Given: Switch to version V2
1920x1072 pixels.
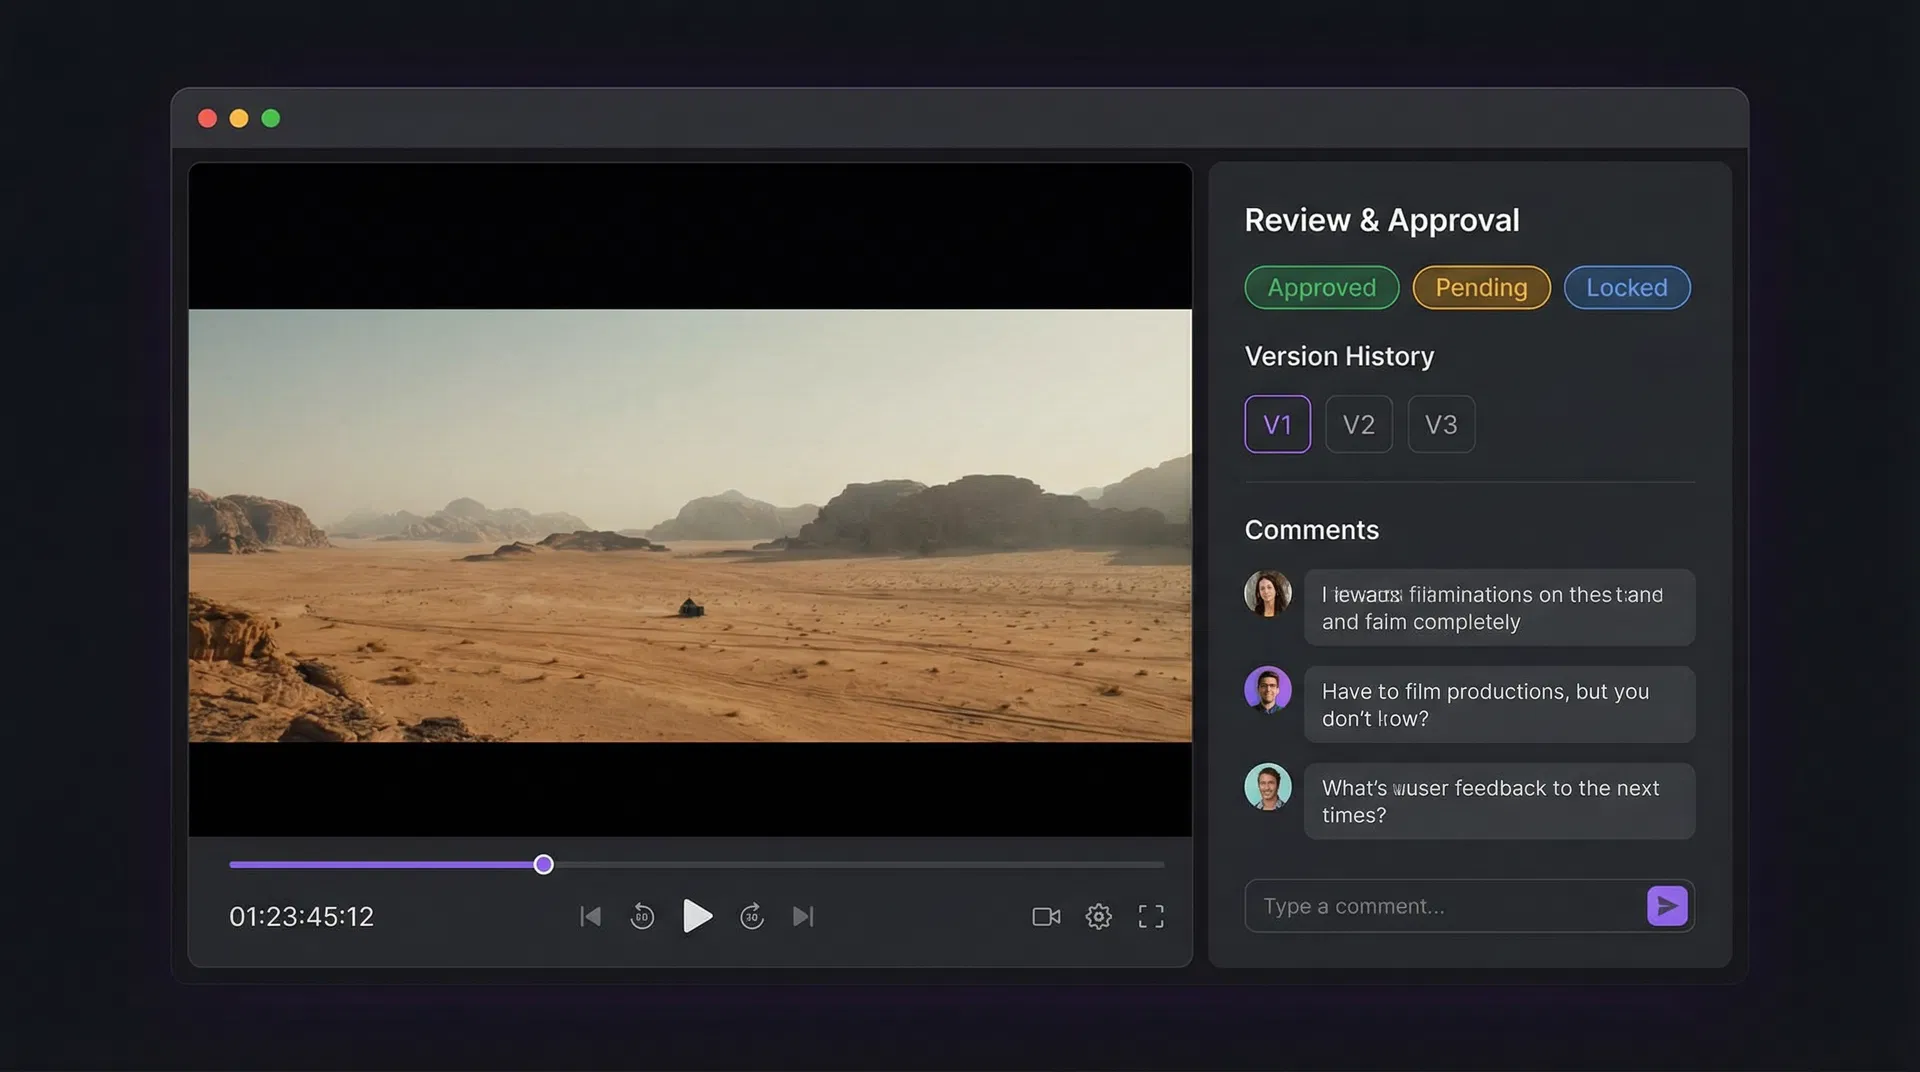Looking at the screenshot, I should (x=1358, y=425).
